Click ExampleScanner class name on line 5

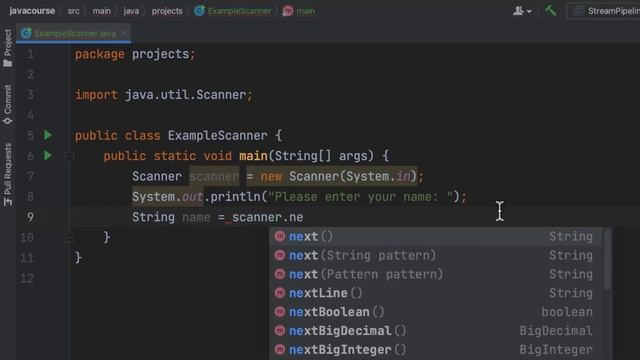tap(218, 136)
